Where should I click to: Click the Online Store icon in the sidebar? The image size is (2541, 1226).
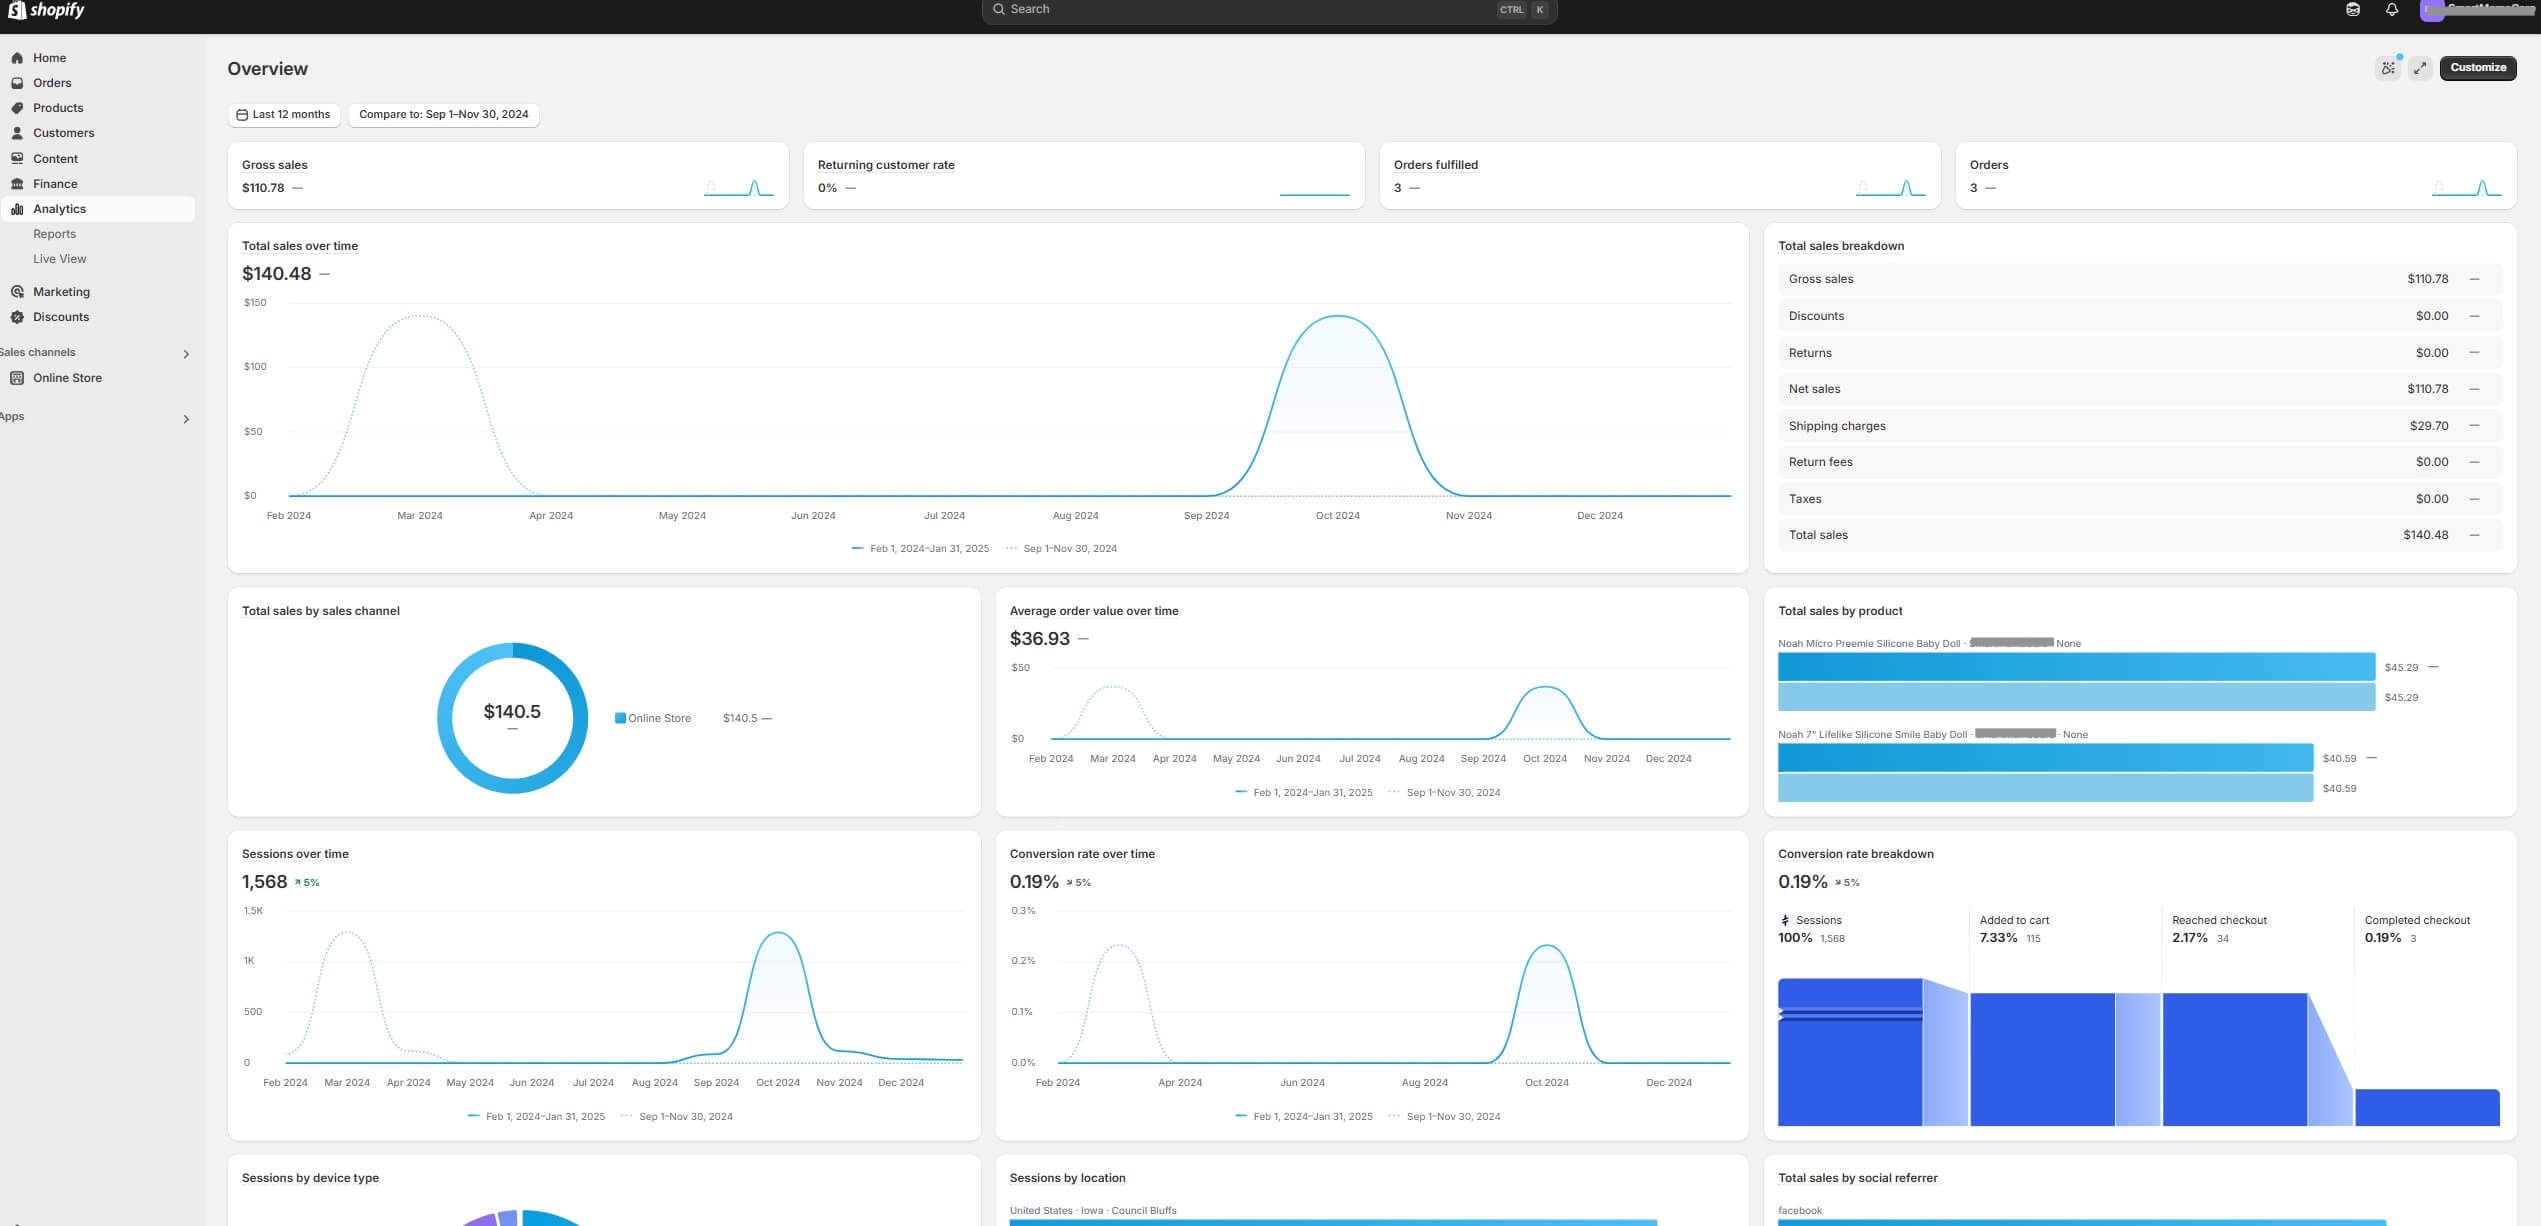(x=17, y=378)
